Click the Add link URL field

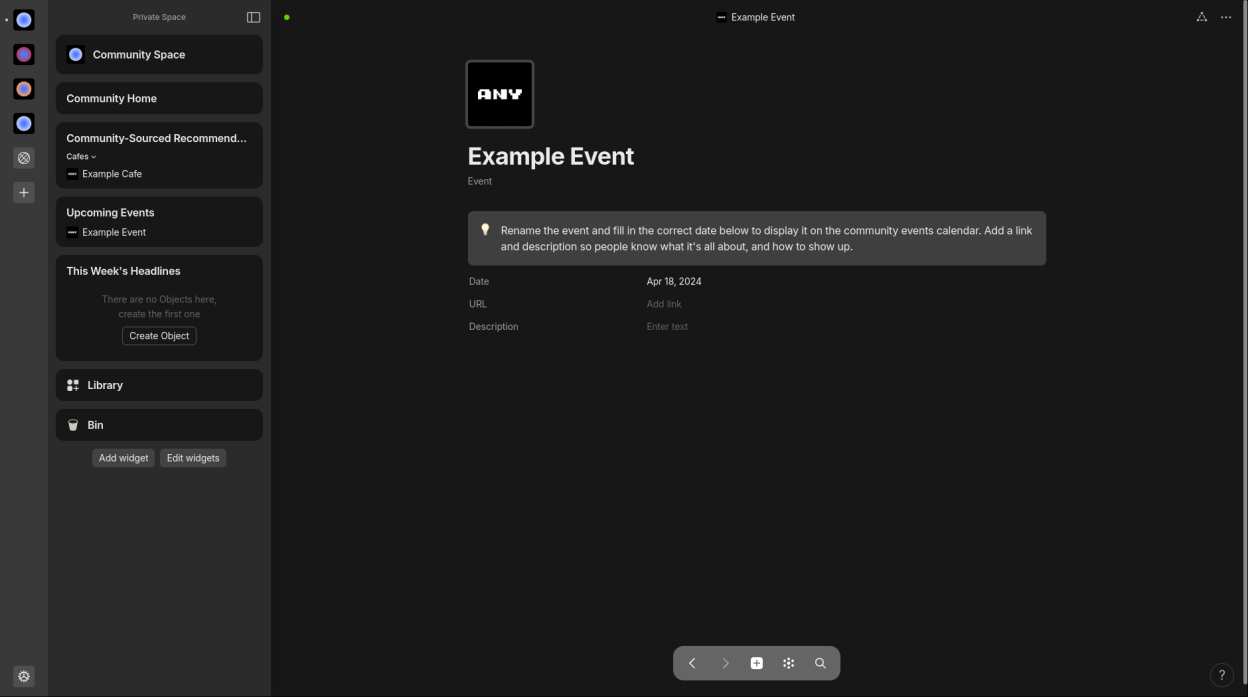(x=664, y=304)
